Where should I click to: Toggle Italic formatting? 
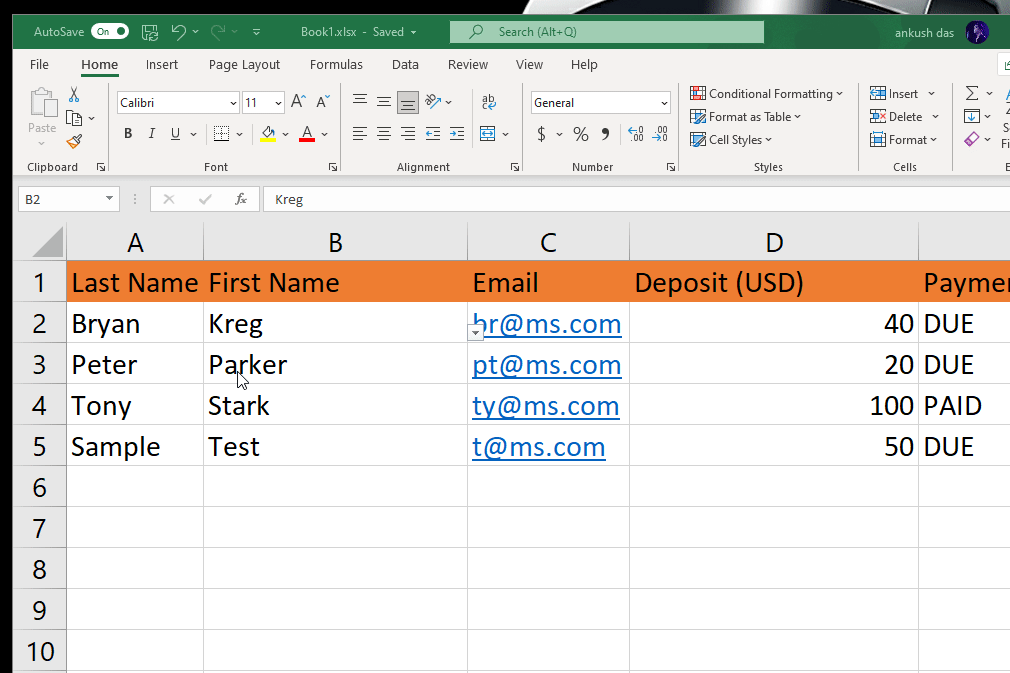152,133
